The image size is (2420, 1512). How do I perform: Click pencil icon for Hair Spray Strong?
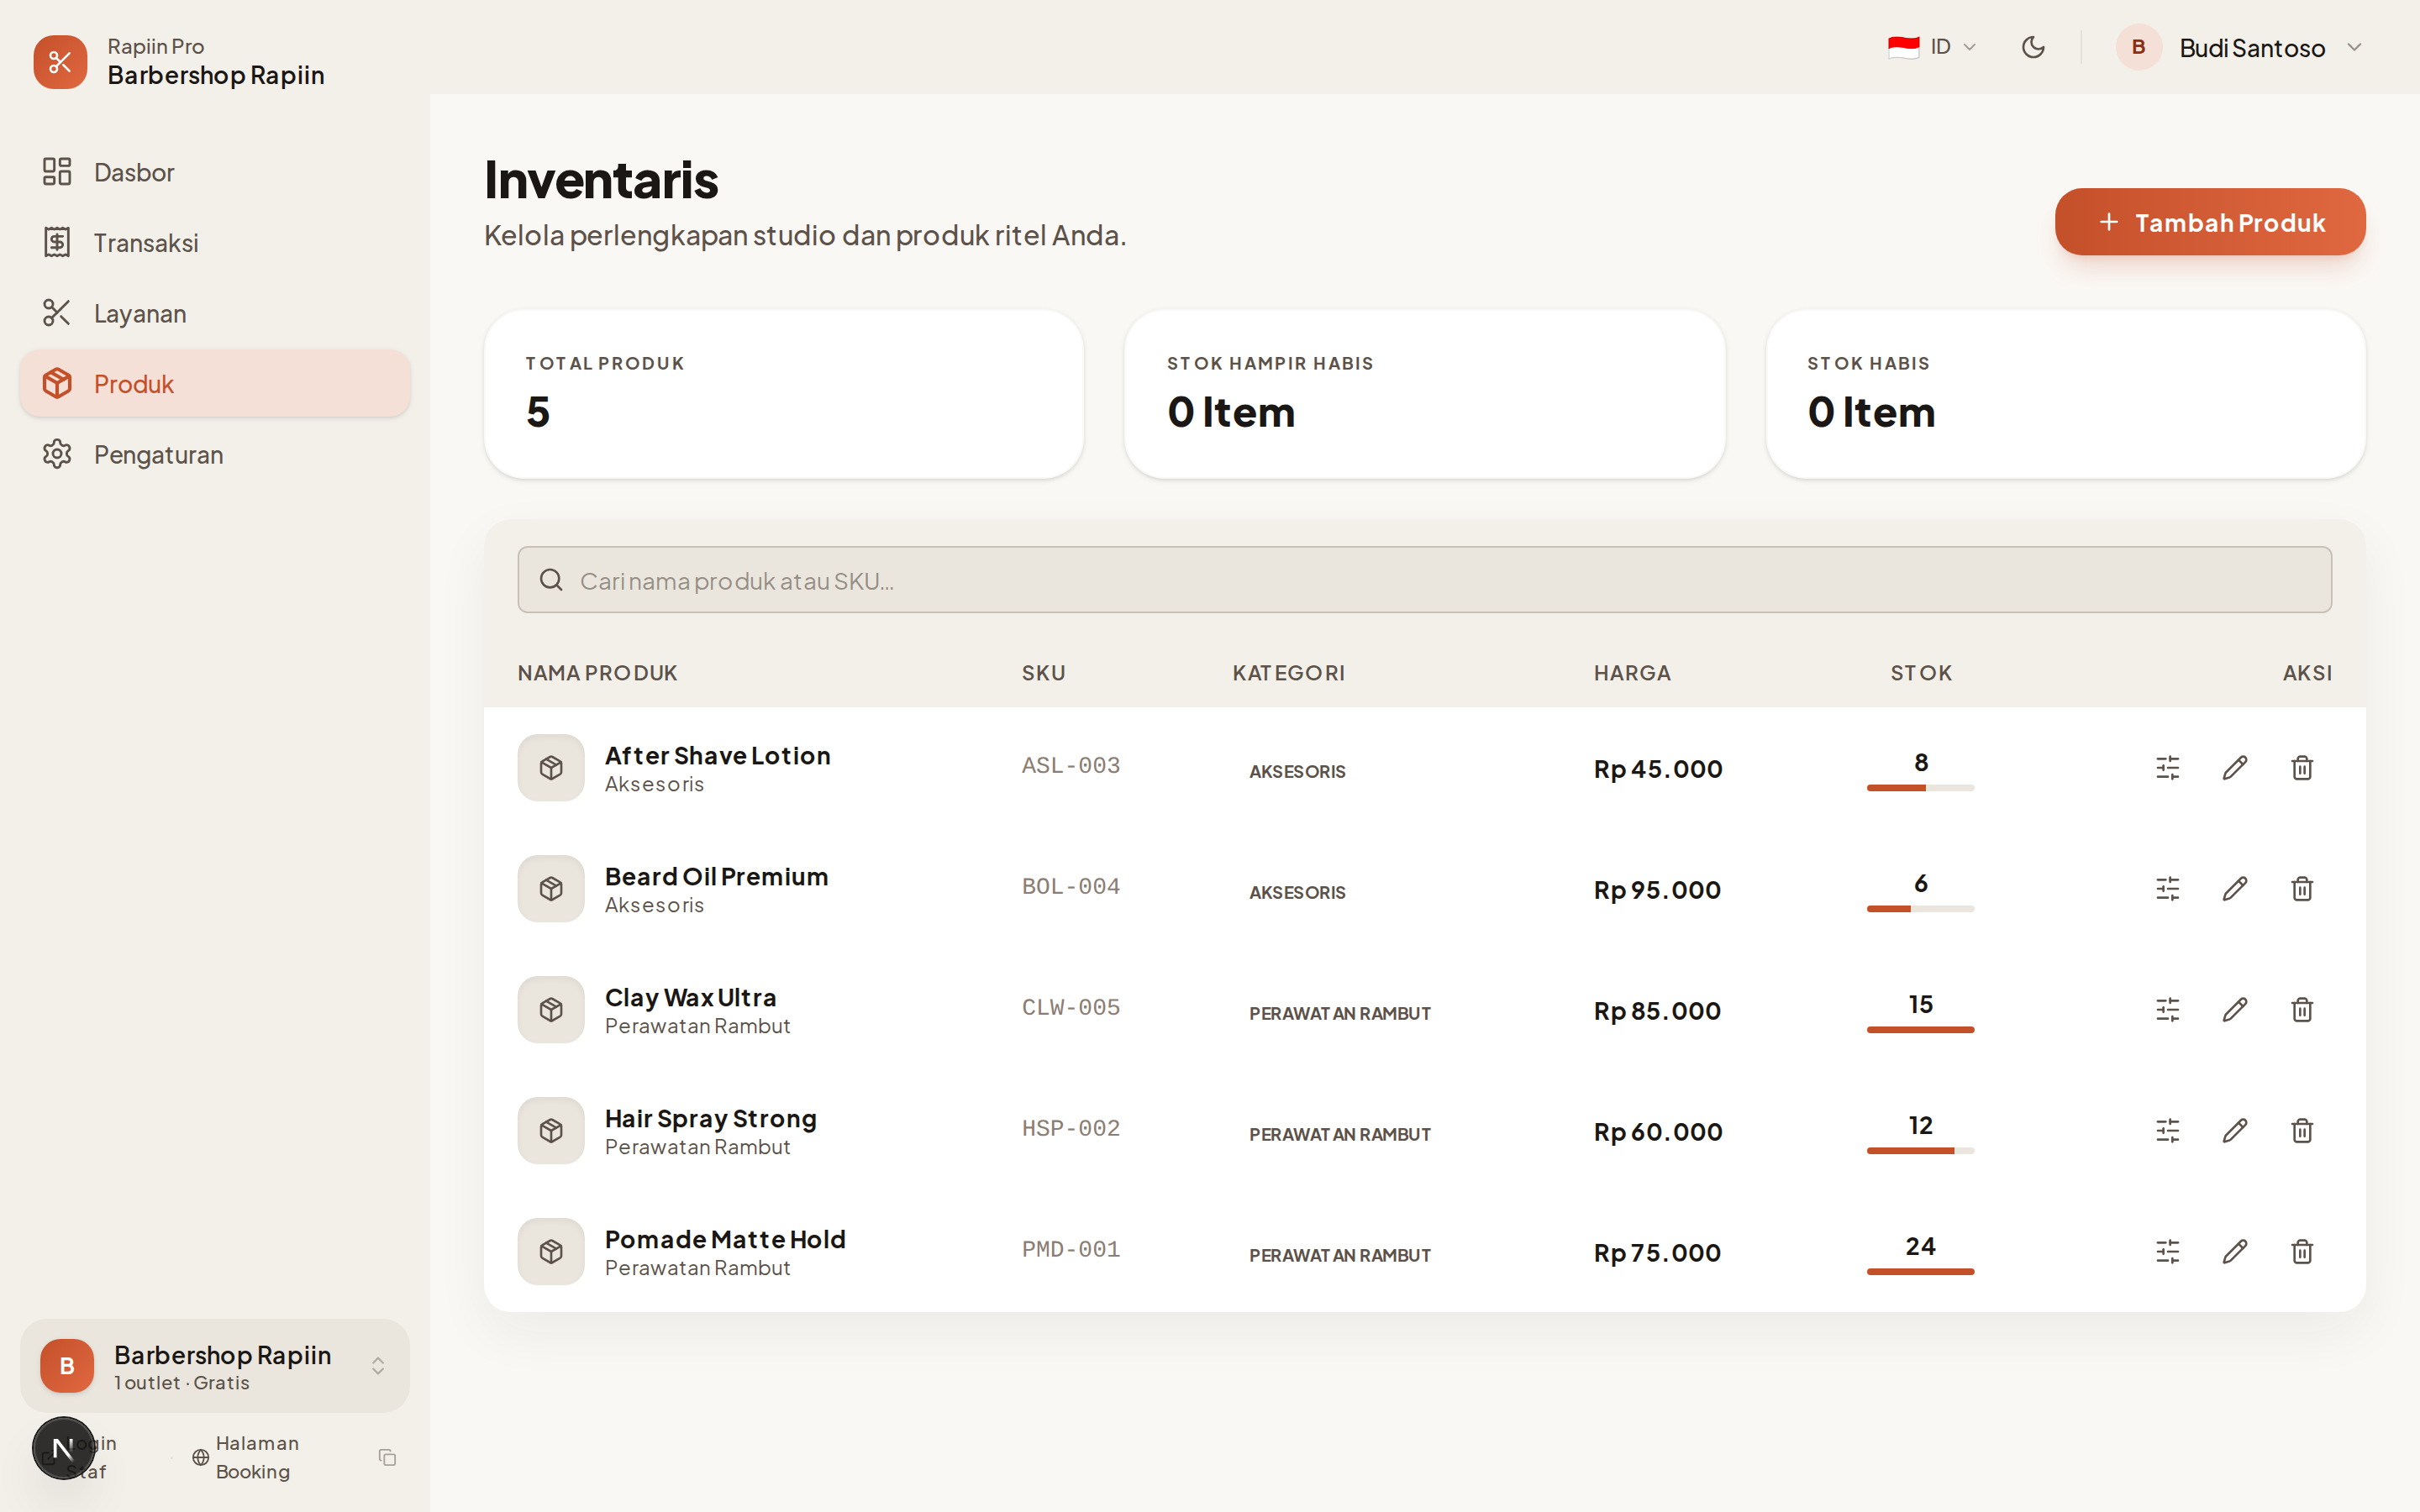tap(2234, 1131)
